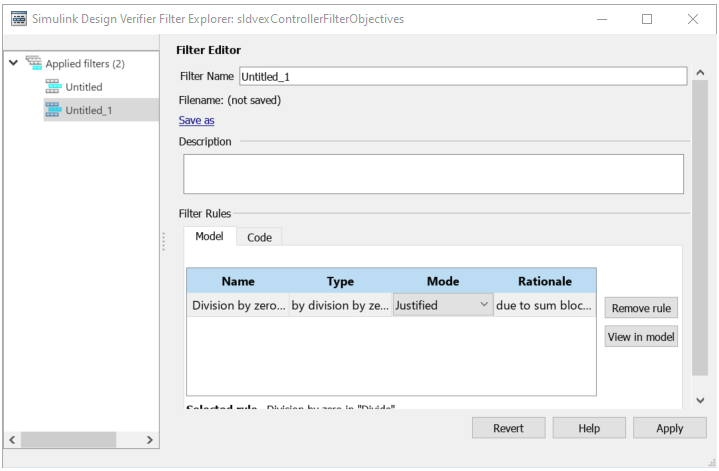Viewport: 719px width, 471px height.
Task: Click the Rationale cell of the rule
Action: [x=544, y=305]
